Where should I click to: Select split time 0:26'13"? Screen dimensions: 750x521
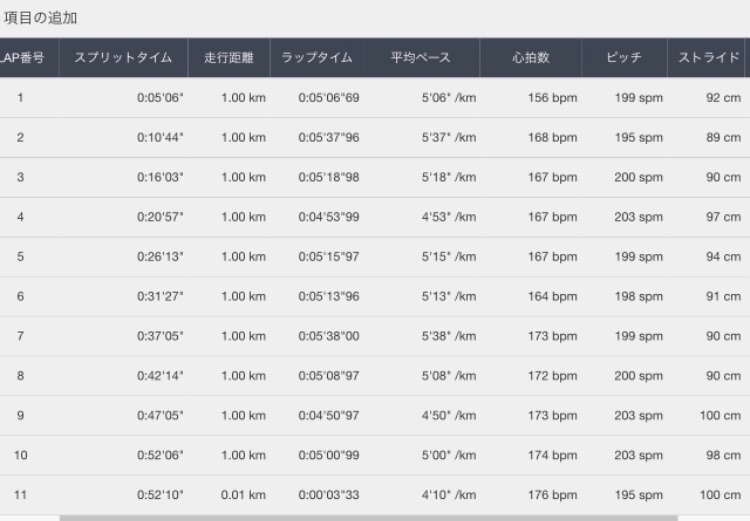coord(160,256)
